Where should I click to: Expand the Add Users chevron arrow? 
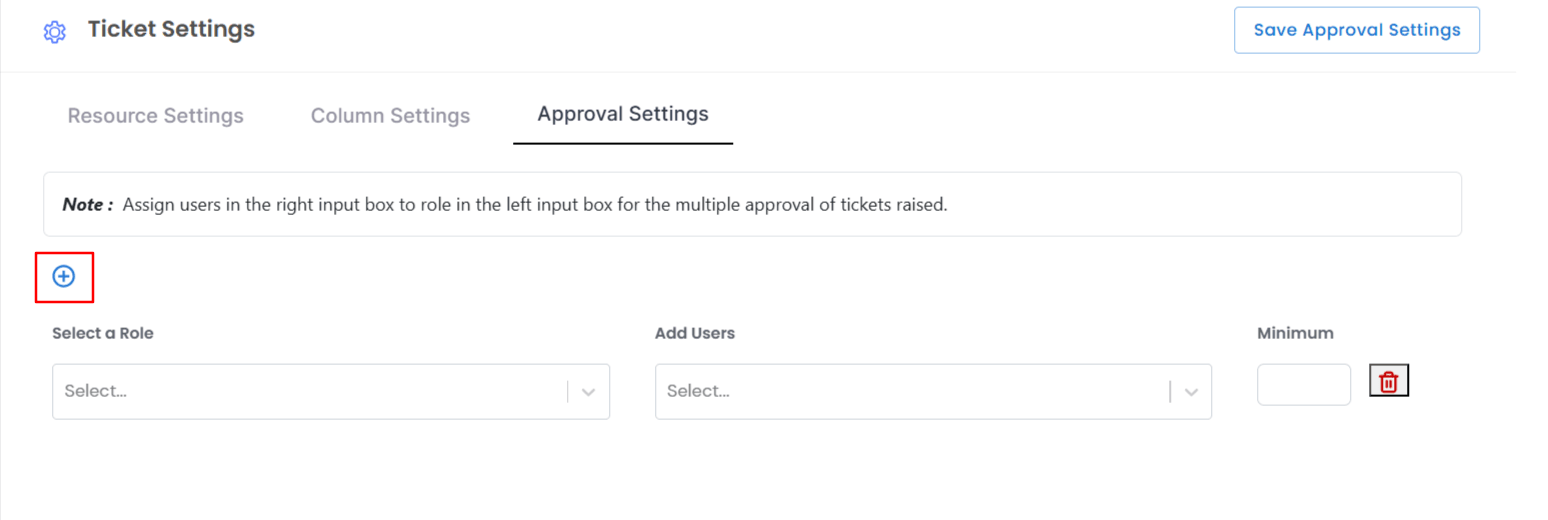click(1191, 392)
